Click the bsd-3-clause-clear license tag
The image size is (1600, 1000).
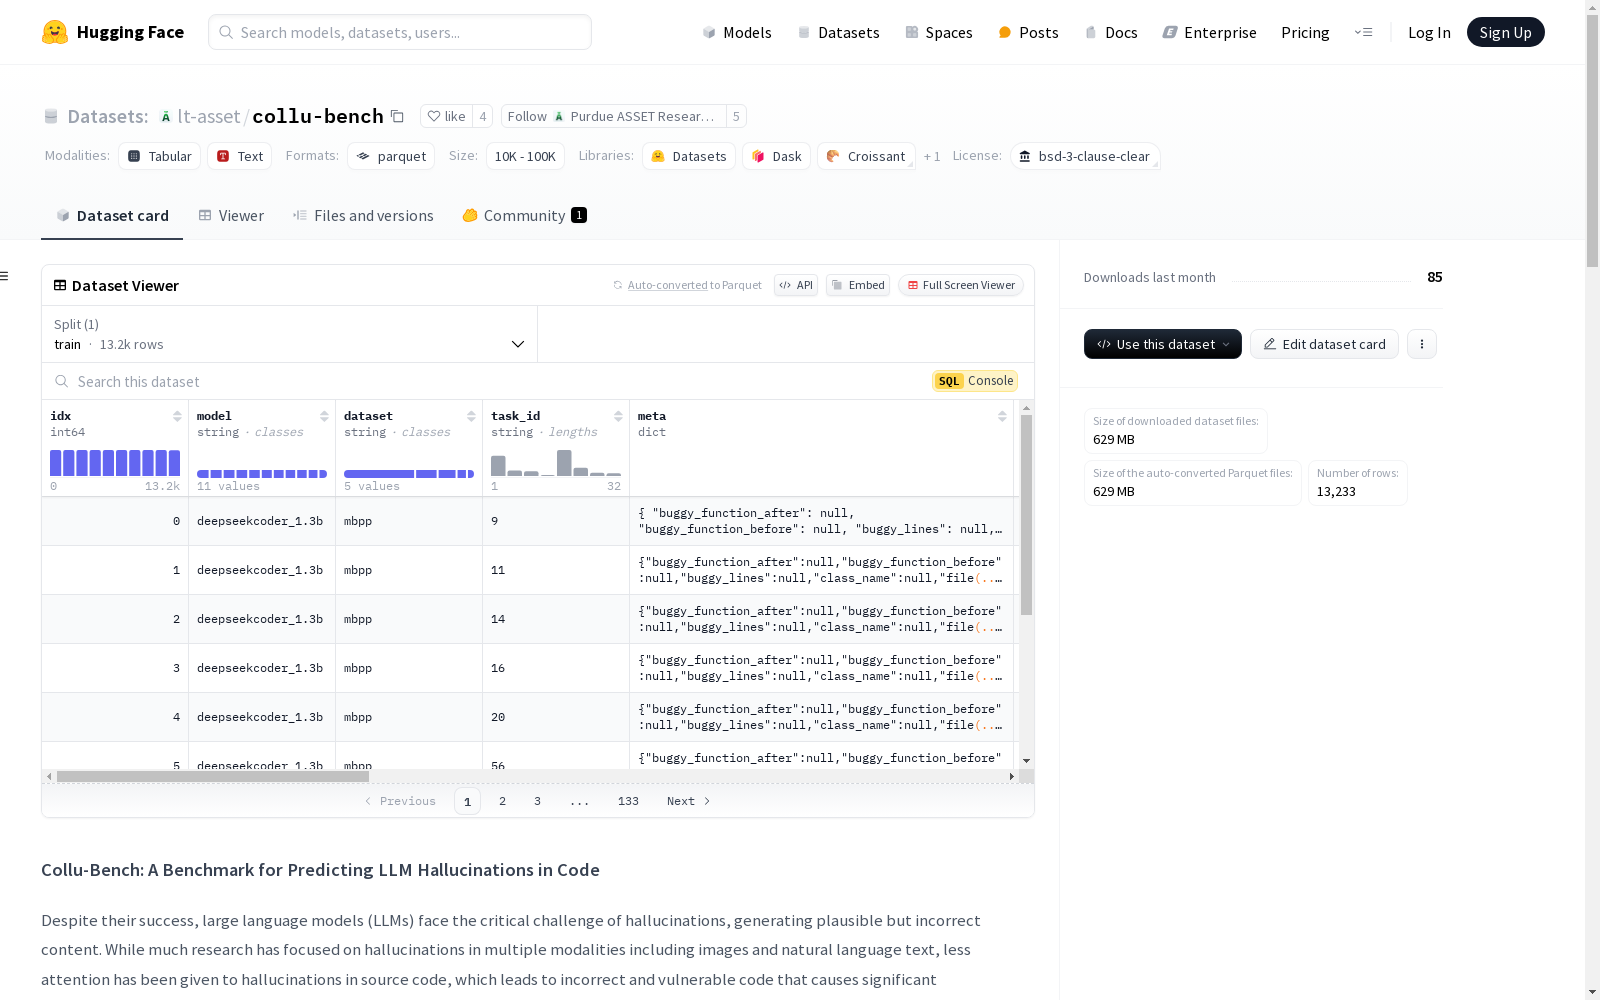click(1085, 156)
